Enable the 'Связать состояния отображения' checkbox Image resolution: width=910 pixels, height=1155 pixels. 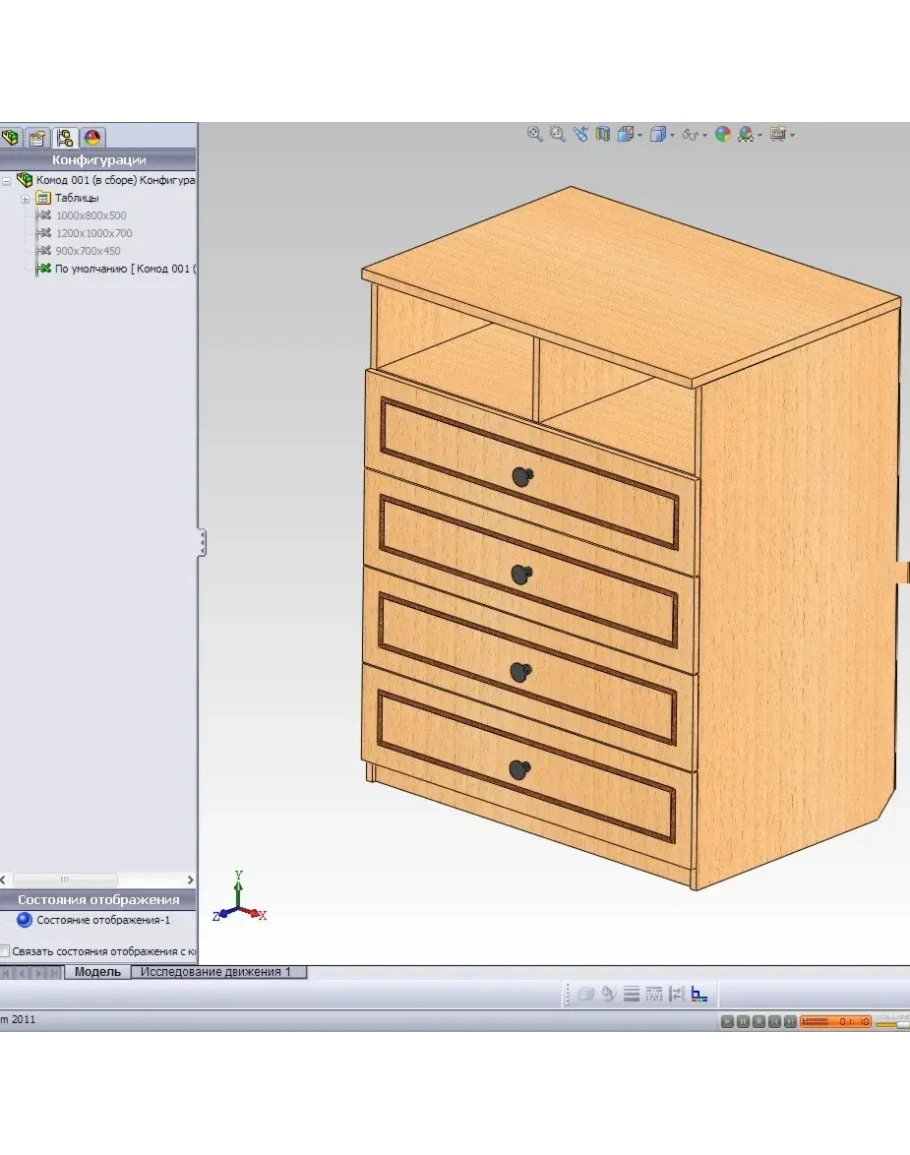(x=5, y=951)
